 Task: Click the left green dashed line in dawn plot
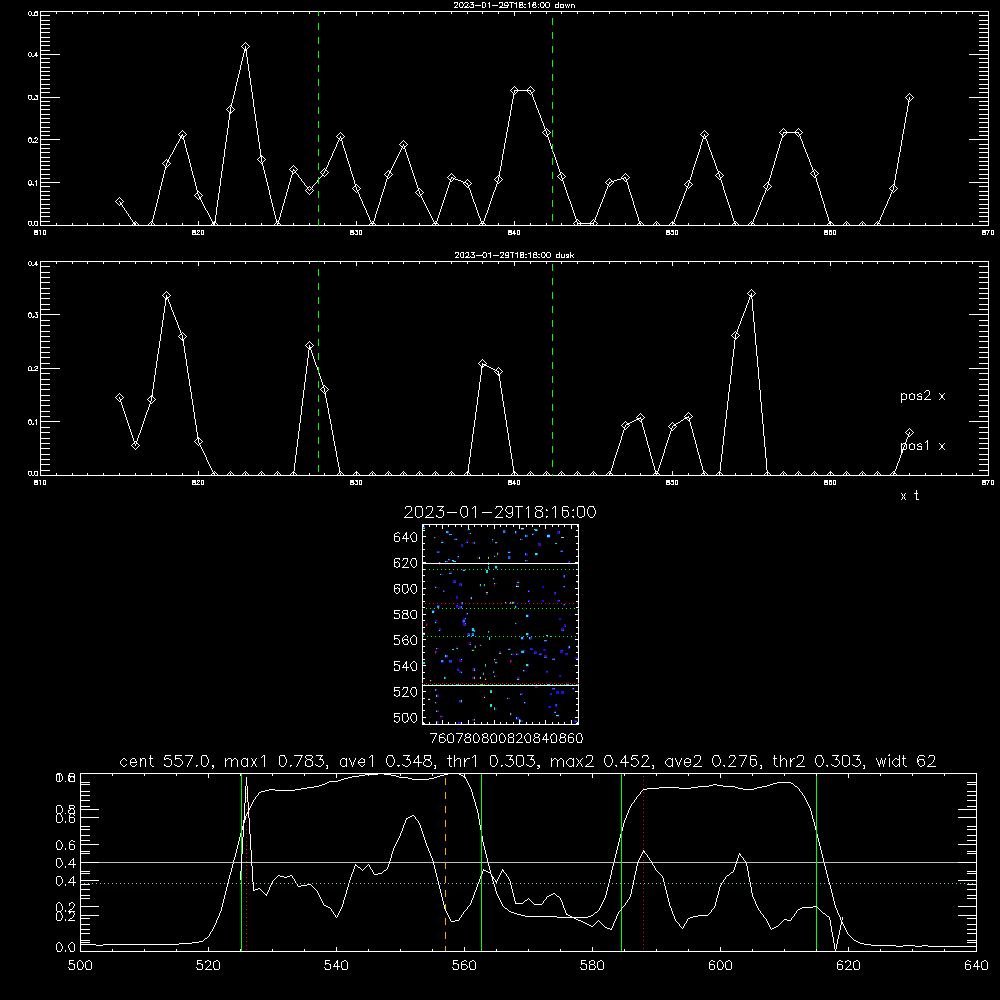[x=318, y=118]
